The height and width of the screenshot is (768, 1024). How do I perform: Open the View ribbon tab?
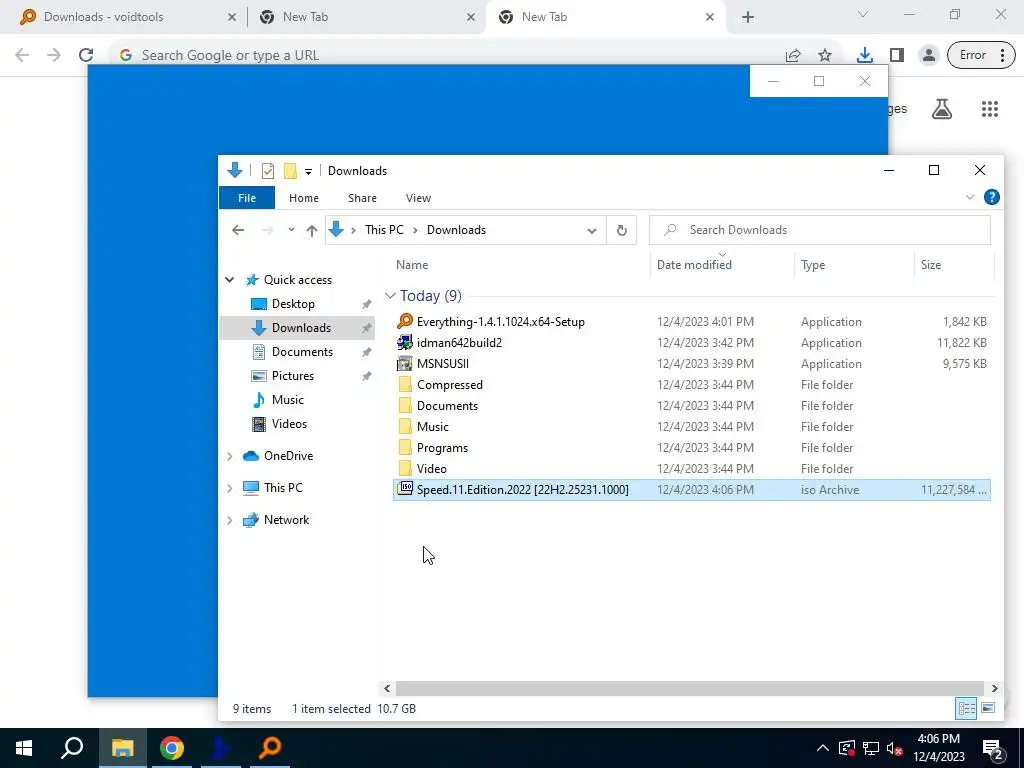(x=418, y=198)
